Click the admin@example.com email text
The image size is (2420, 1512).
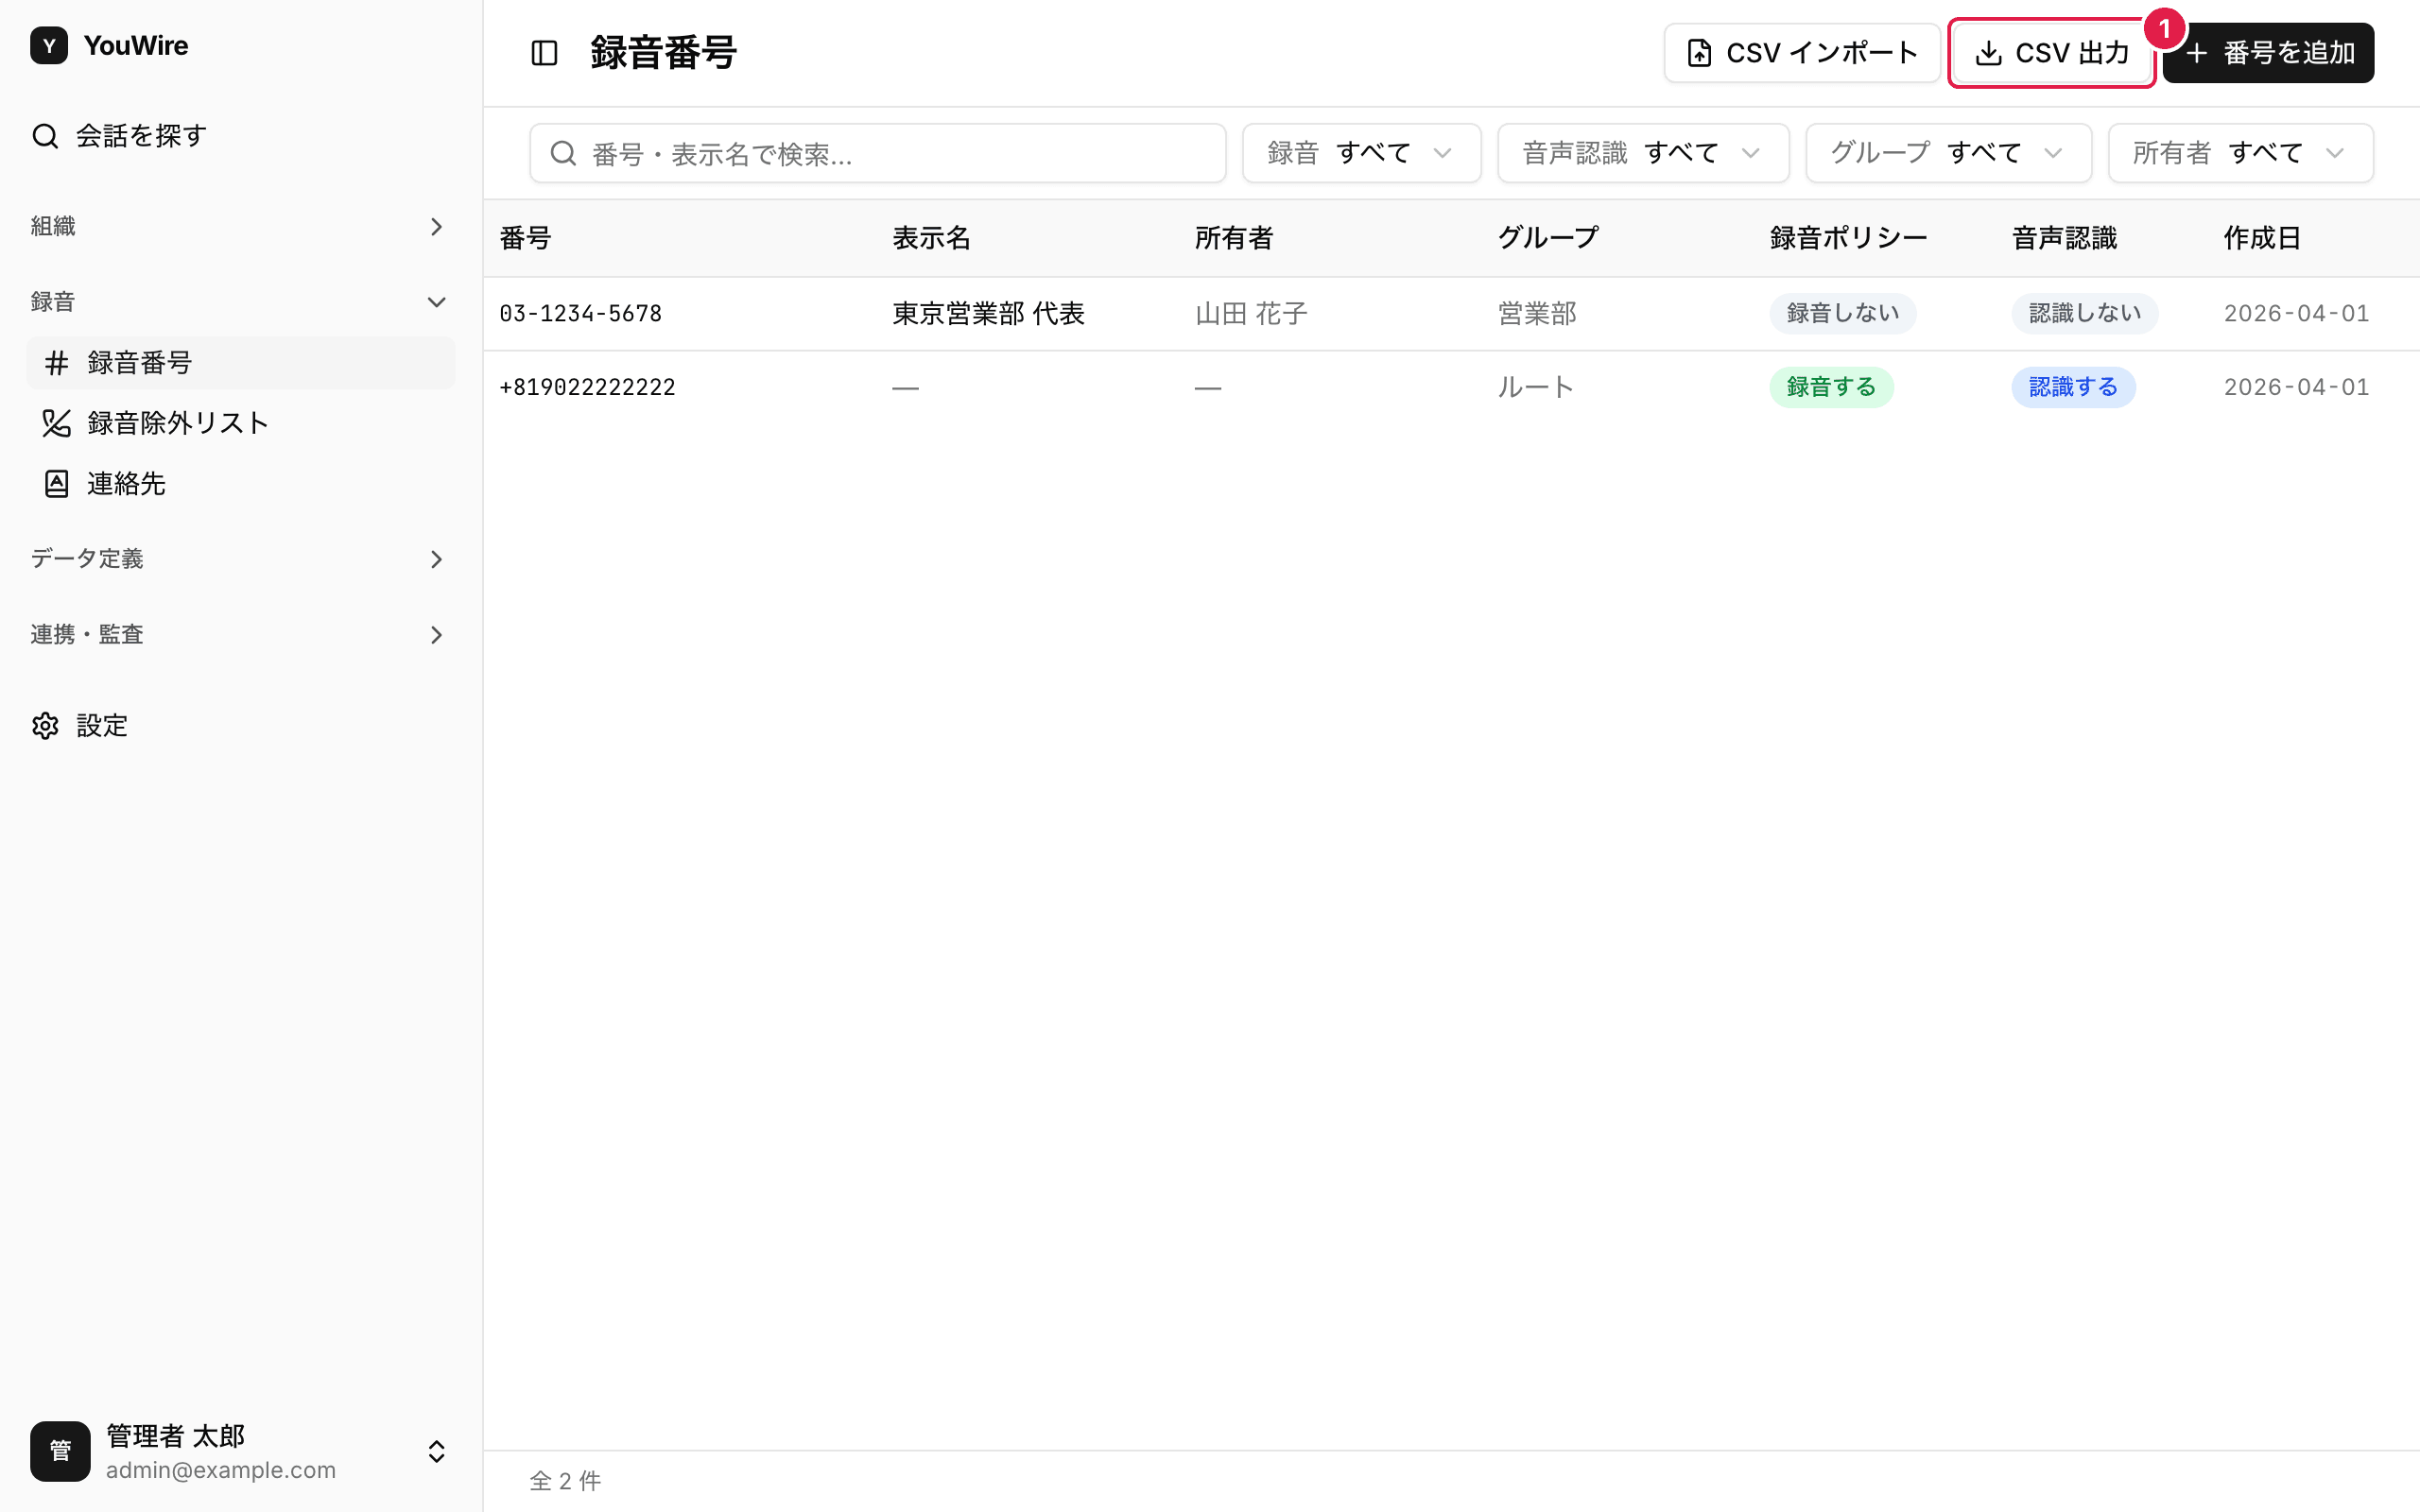[221, 1470]
